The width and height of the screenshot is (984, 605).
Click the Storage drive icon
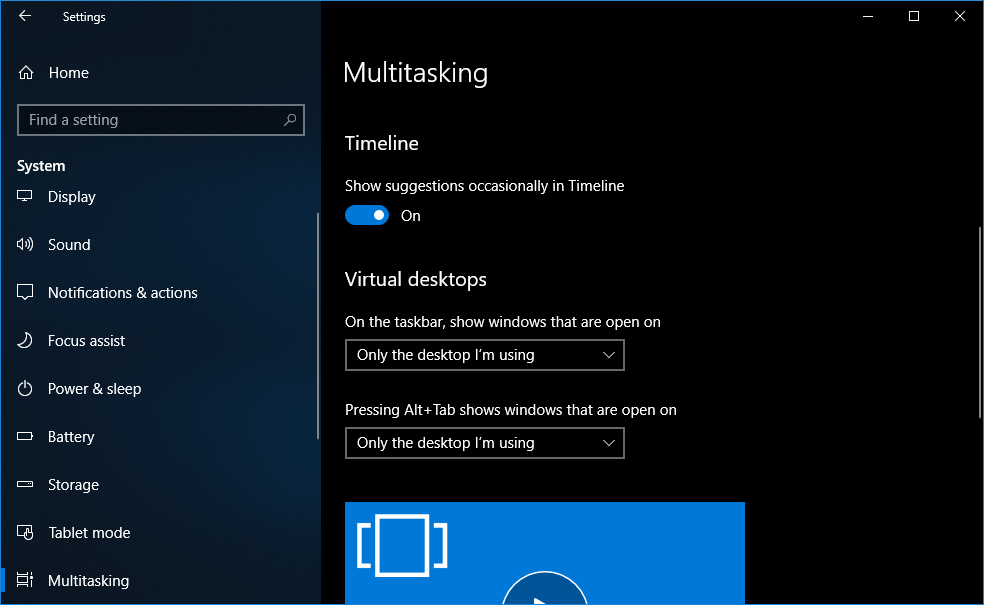click(x=26, y=485)
